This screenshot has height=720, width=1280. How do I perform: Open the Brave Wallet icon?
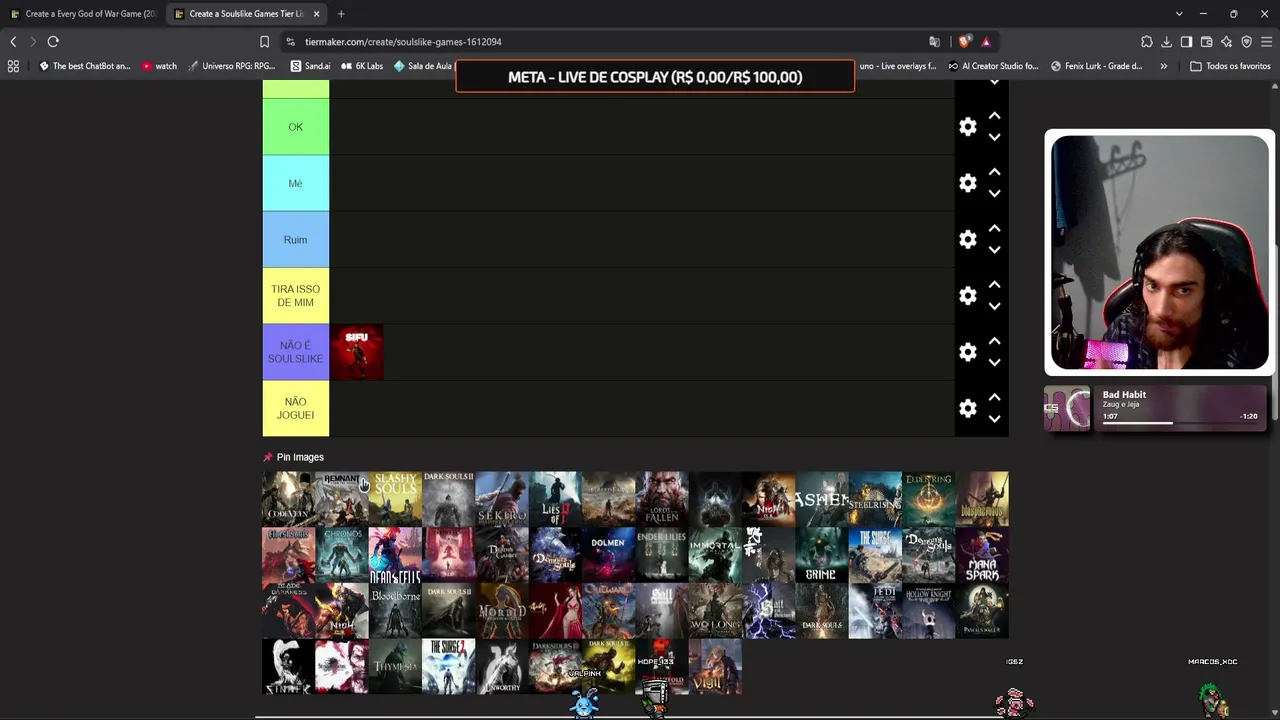(x=1206, y=42)
